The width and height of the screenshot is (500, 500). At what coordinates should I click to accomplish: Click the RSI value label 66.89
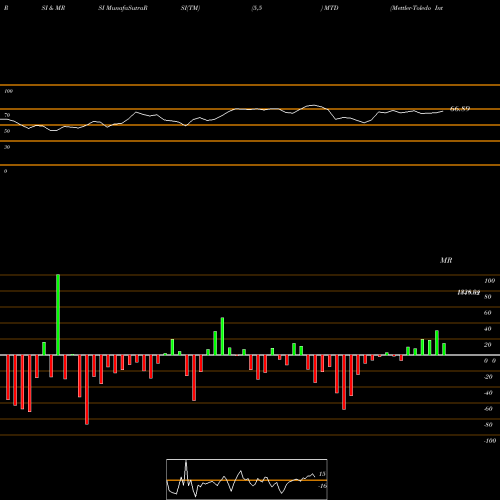[x=460, y=109]
